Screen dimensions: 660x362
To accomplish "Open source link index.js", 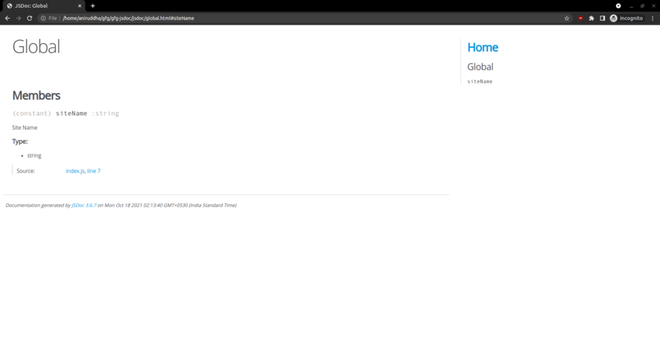I will click(x=75, y=171).
